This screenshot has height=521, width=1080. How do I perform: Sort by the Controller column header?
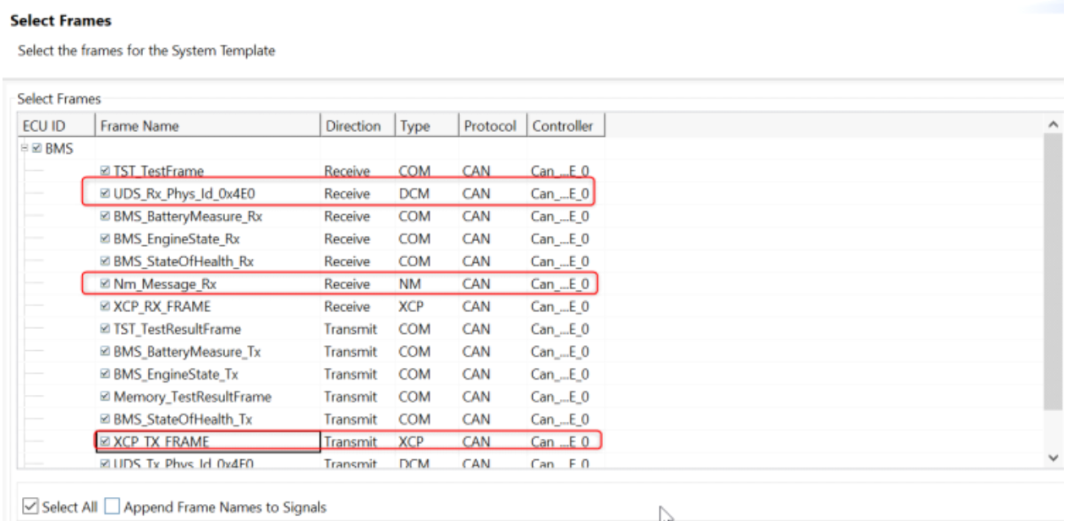click(x=566, y=126)
